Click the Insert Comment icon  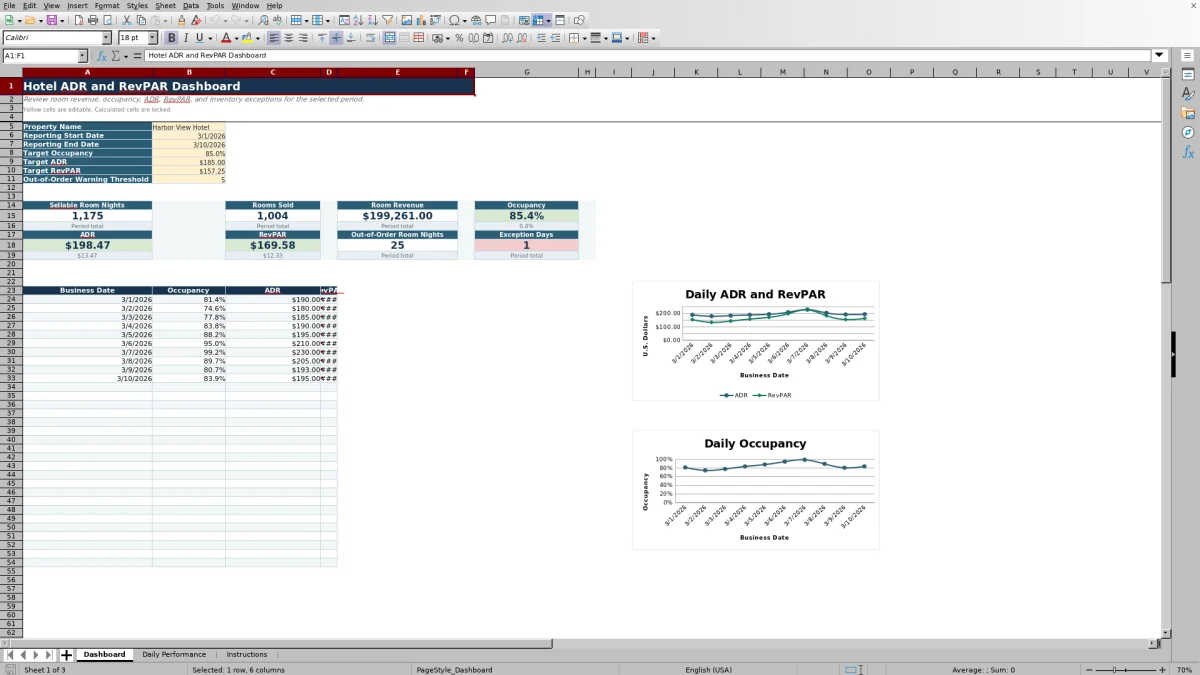(x=491, y=20)
